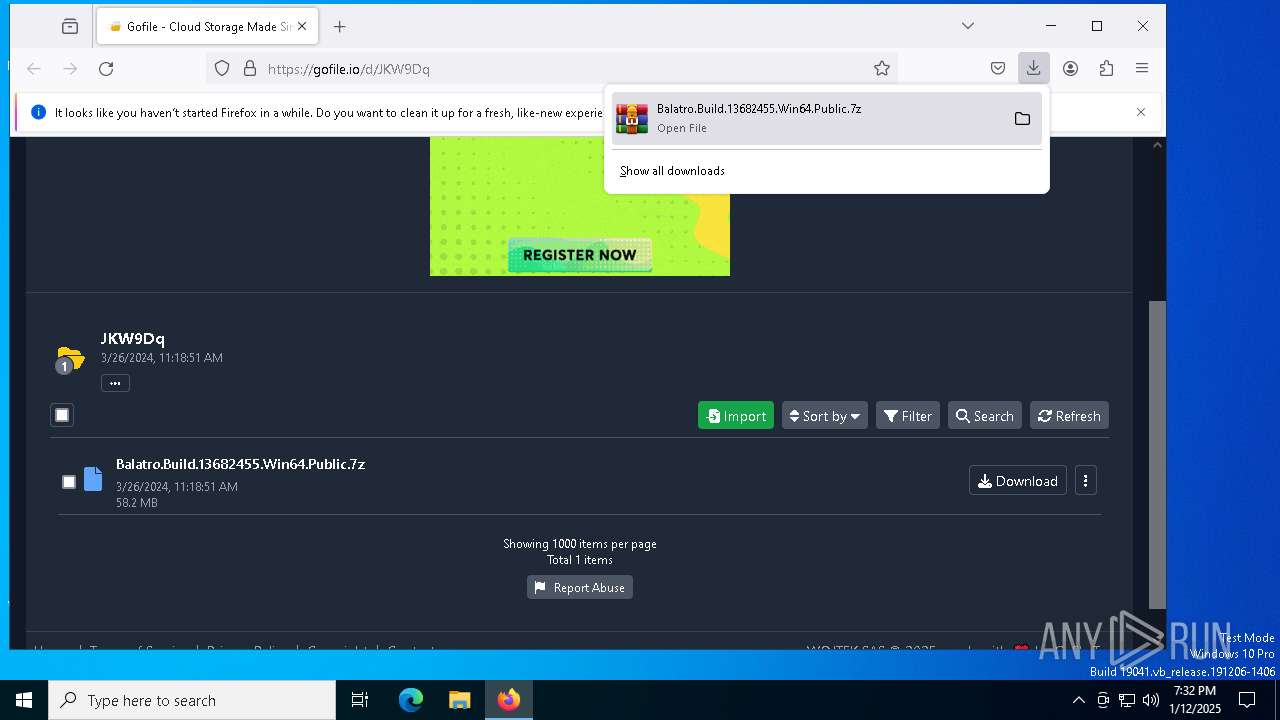Screen dimensions: 1280x720
Task: Open network status tray icon
Action: [x=1127, y=700]
